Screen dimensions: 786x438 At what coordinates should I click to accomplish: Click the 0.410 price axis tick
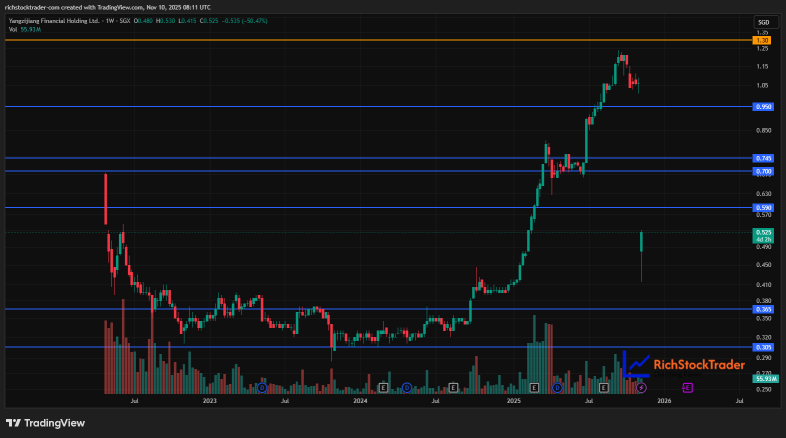(x=763, y=285)
